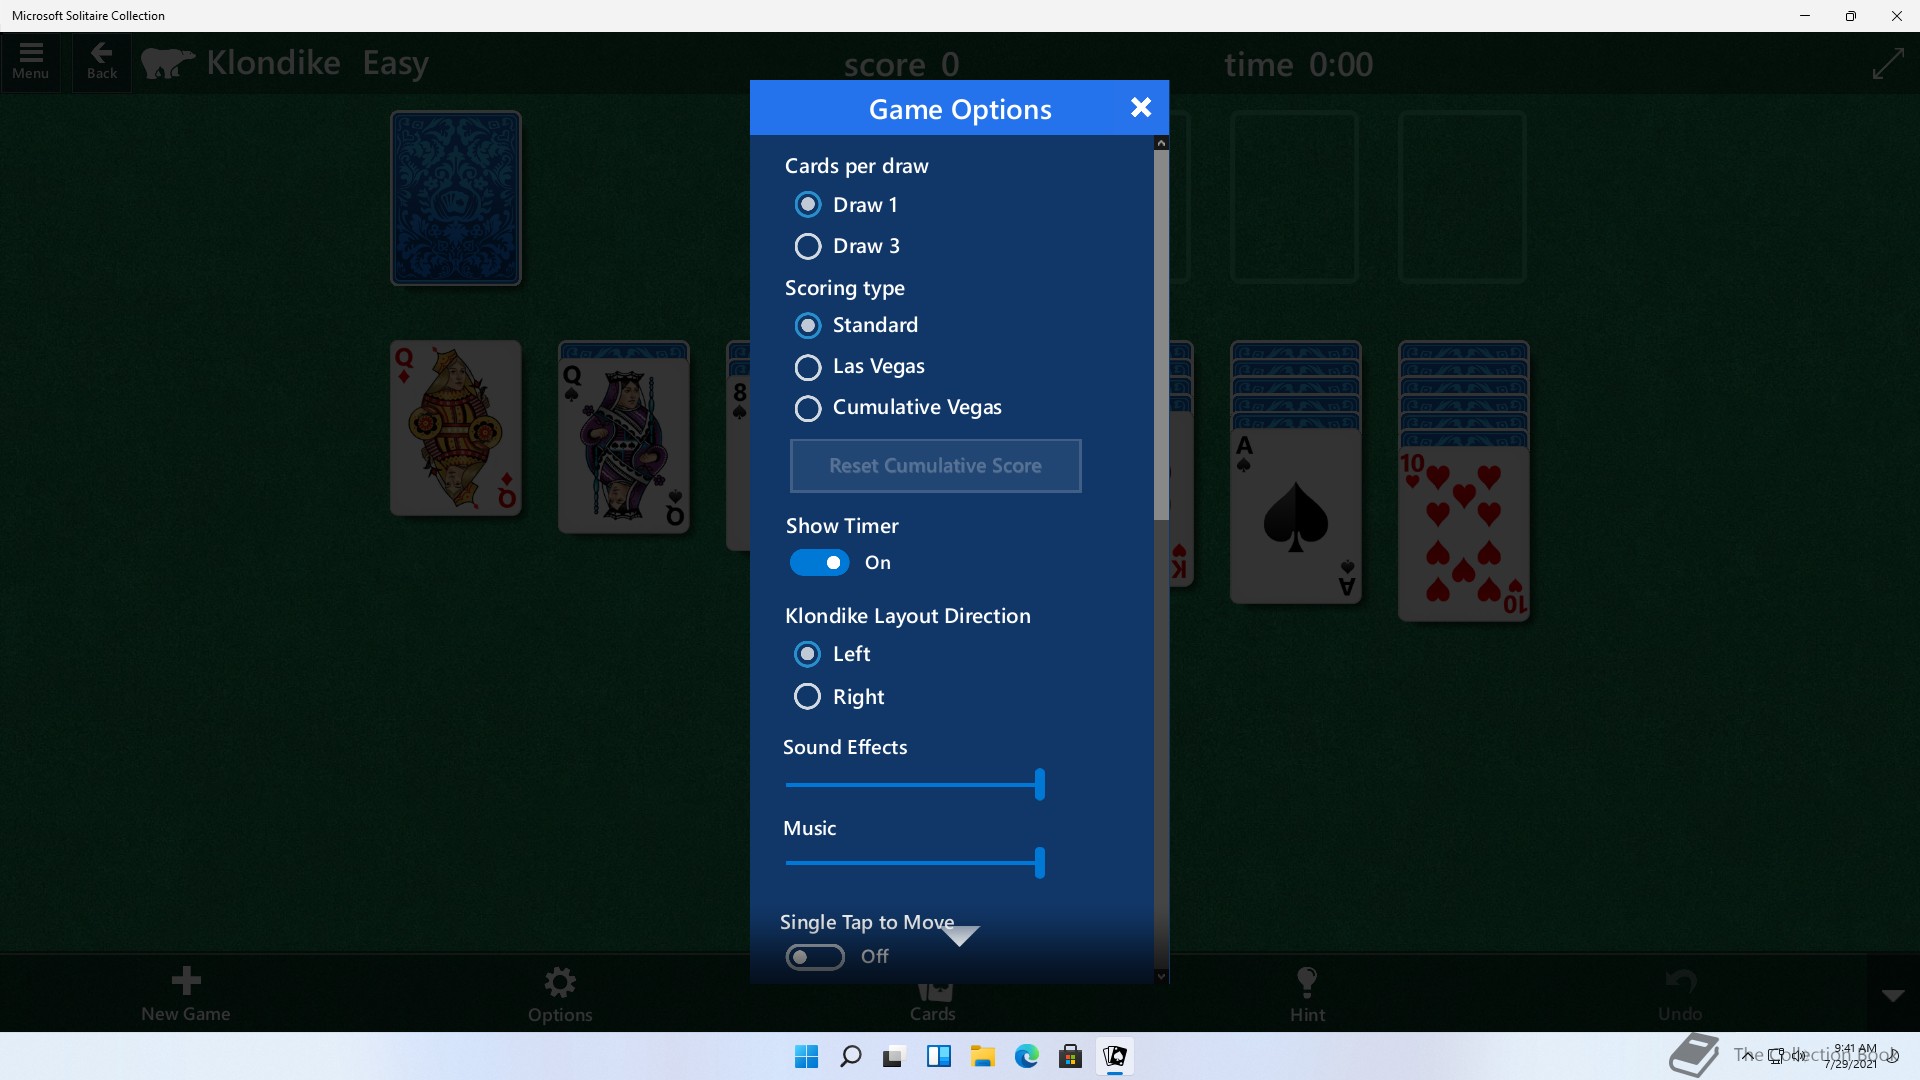Select the Queen of Diamonds card
This screenshot has width=1920, height=1080.
pos(456,428)
